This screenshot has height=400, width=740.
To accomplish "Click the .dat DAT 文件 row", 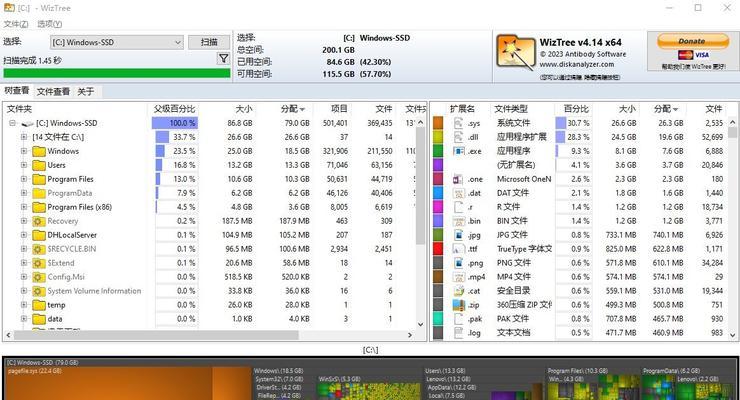I will [x=580, y=193].
